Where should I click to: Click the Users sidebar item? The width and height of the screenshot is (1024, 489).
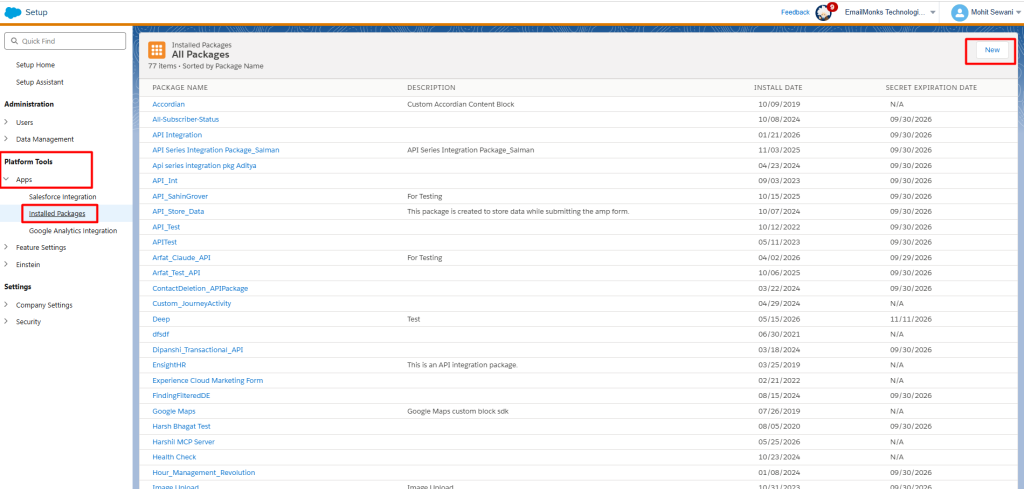[25, 122]
